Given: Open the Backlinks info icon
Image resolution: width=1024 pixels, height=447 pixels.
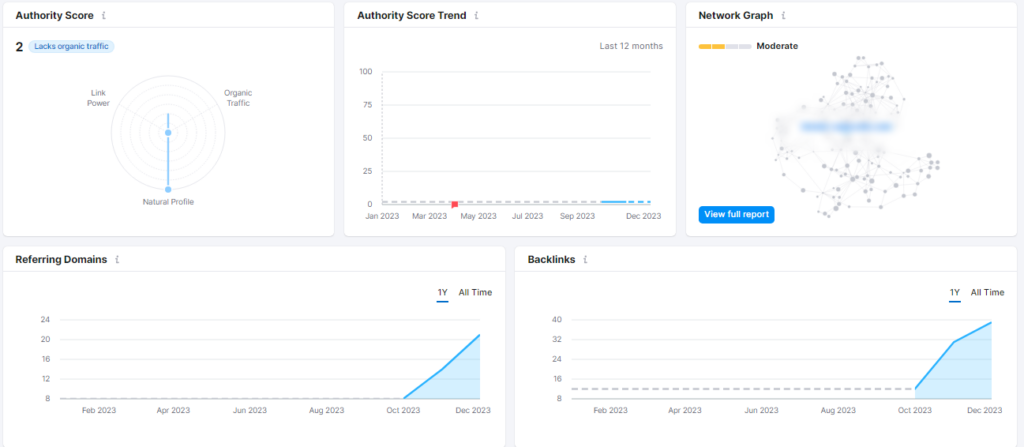Looking at the screenshot, I should [x=586, y=259].
